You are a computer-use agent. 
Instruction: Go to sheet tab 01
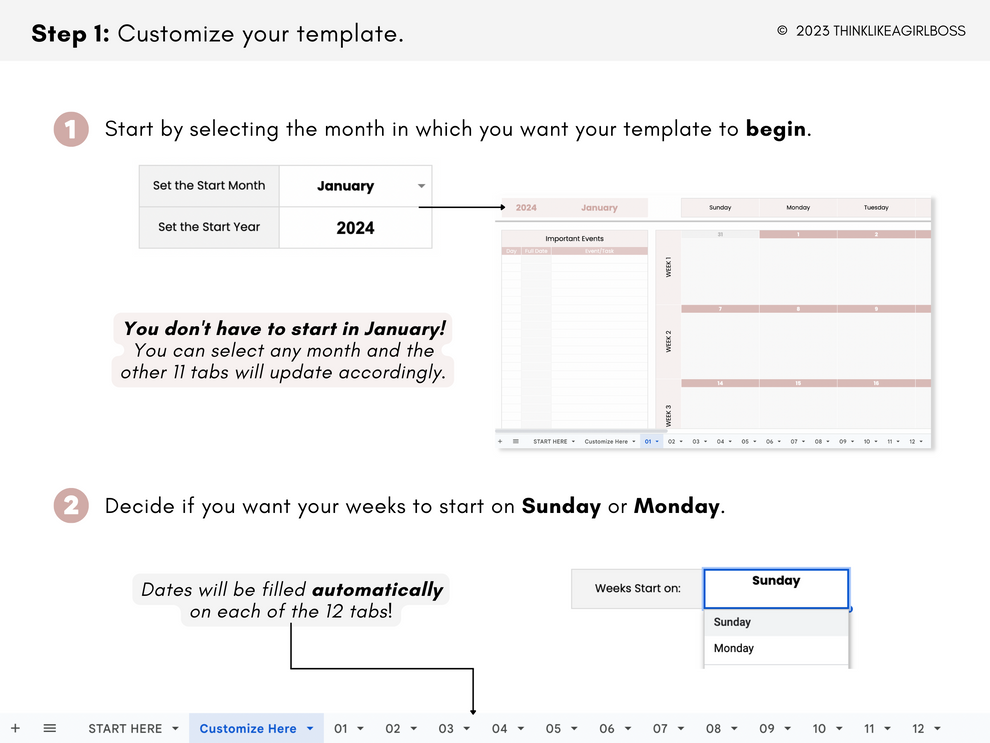(x=341, y=729)
